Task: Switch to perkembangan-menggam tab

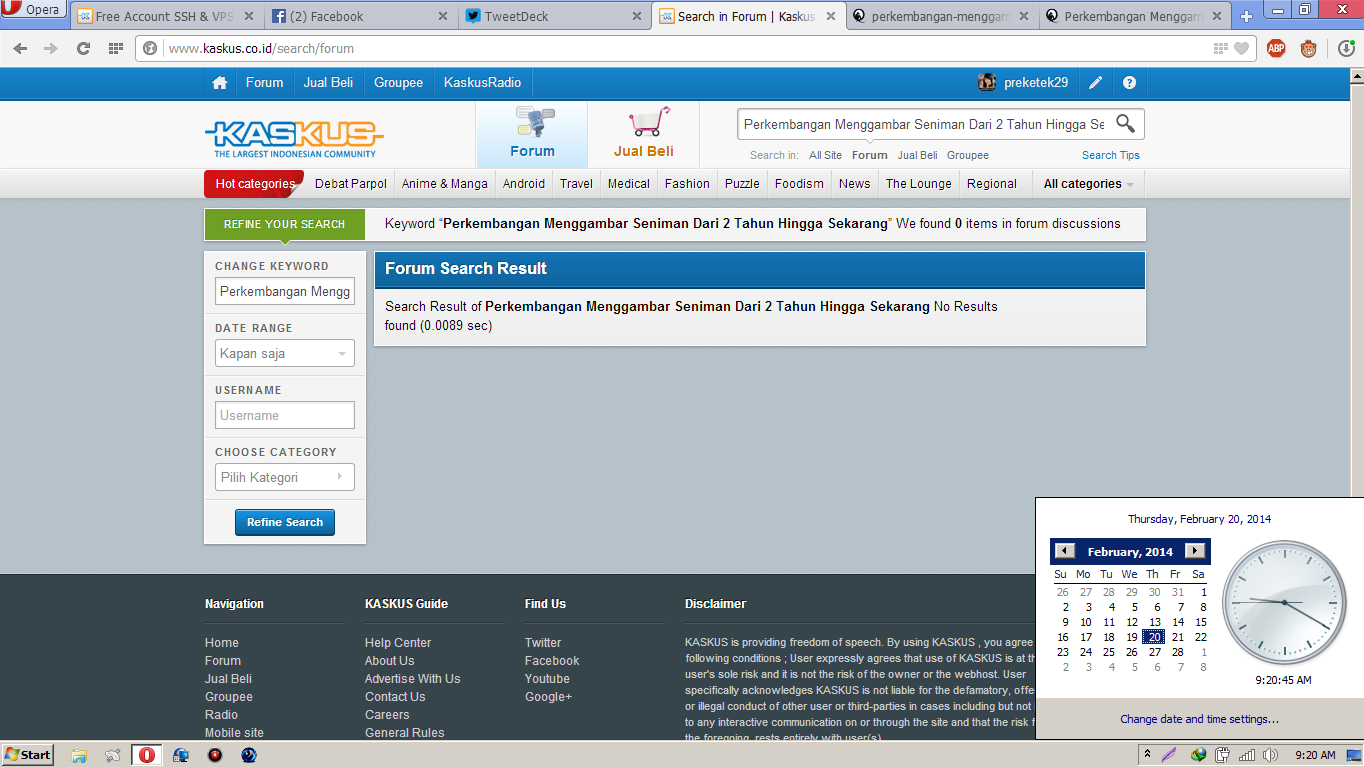Action: [940, 16]
